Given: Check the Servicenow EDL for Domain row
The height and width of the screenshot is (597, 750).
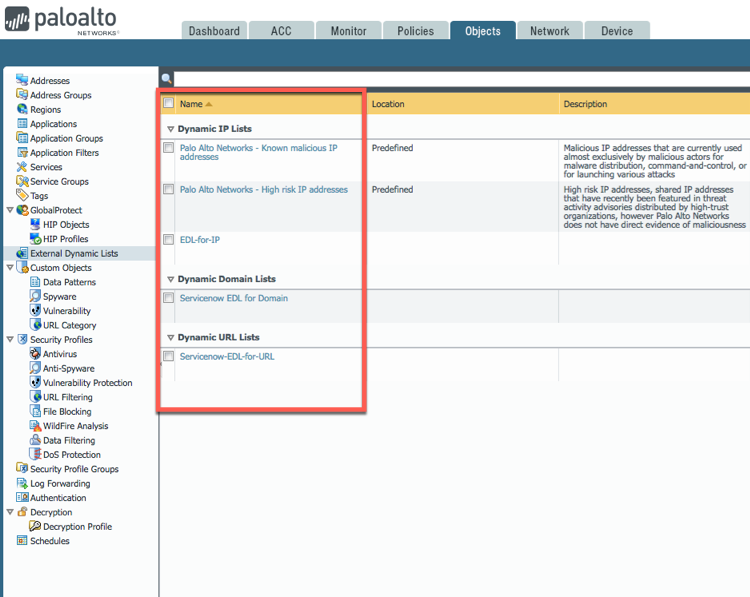Looking at the screenshot, I should click(168, 298).
